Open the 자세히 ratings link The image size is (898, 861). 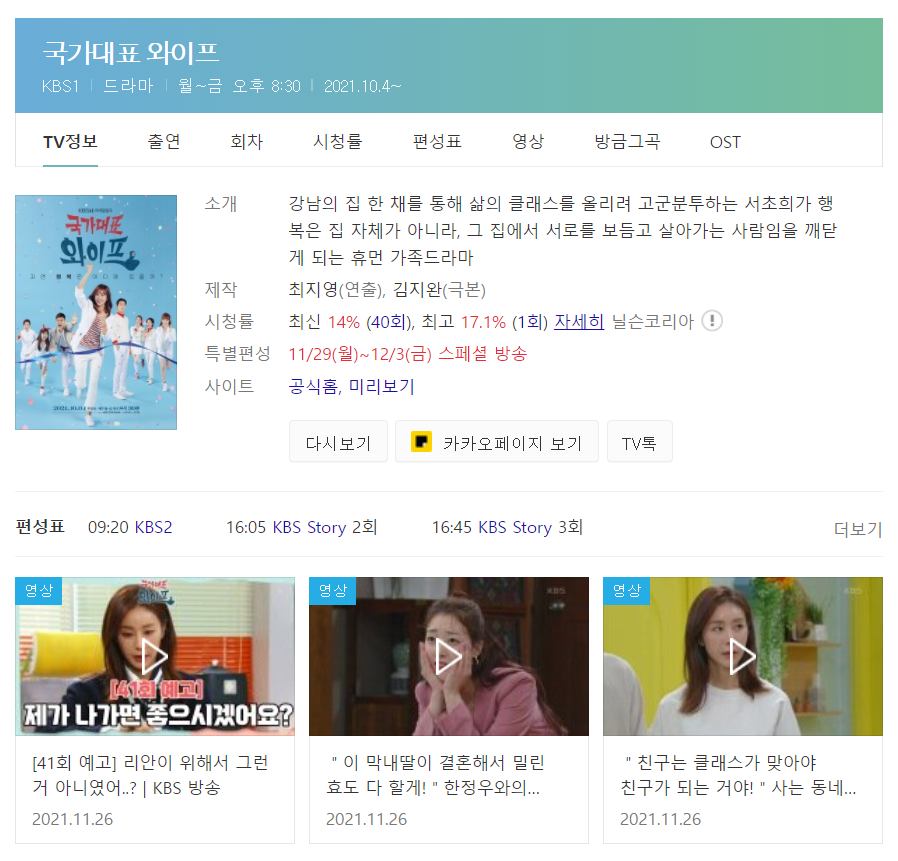click(579, 322)
